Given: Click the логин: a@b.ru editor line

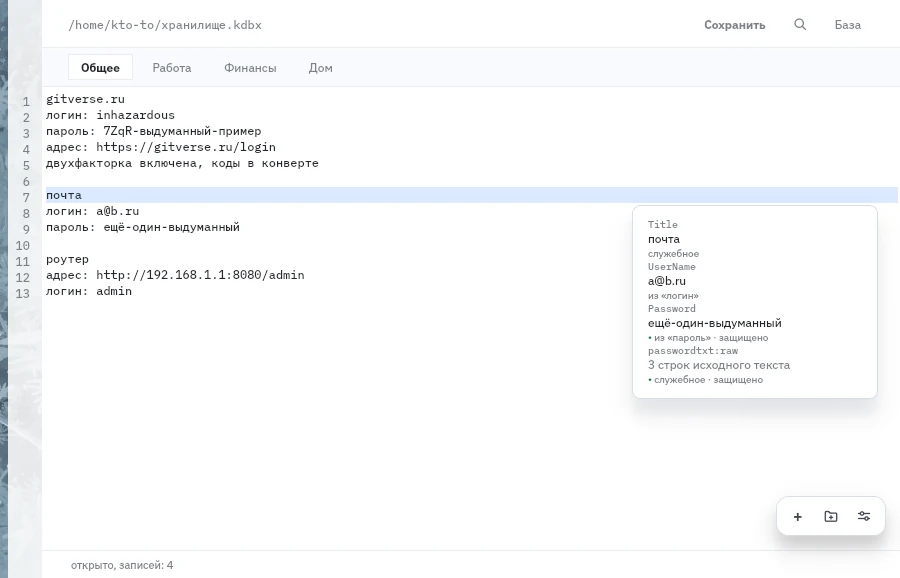Looking at the screenshot, I should click(x=92, y=211).
